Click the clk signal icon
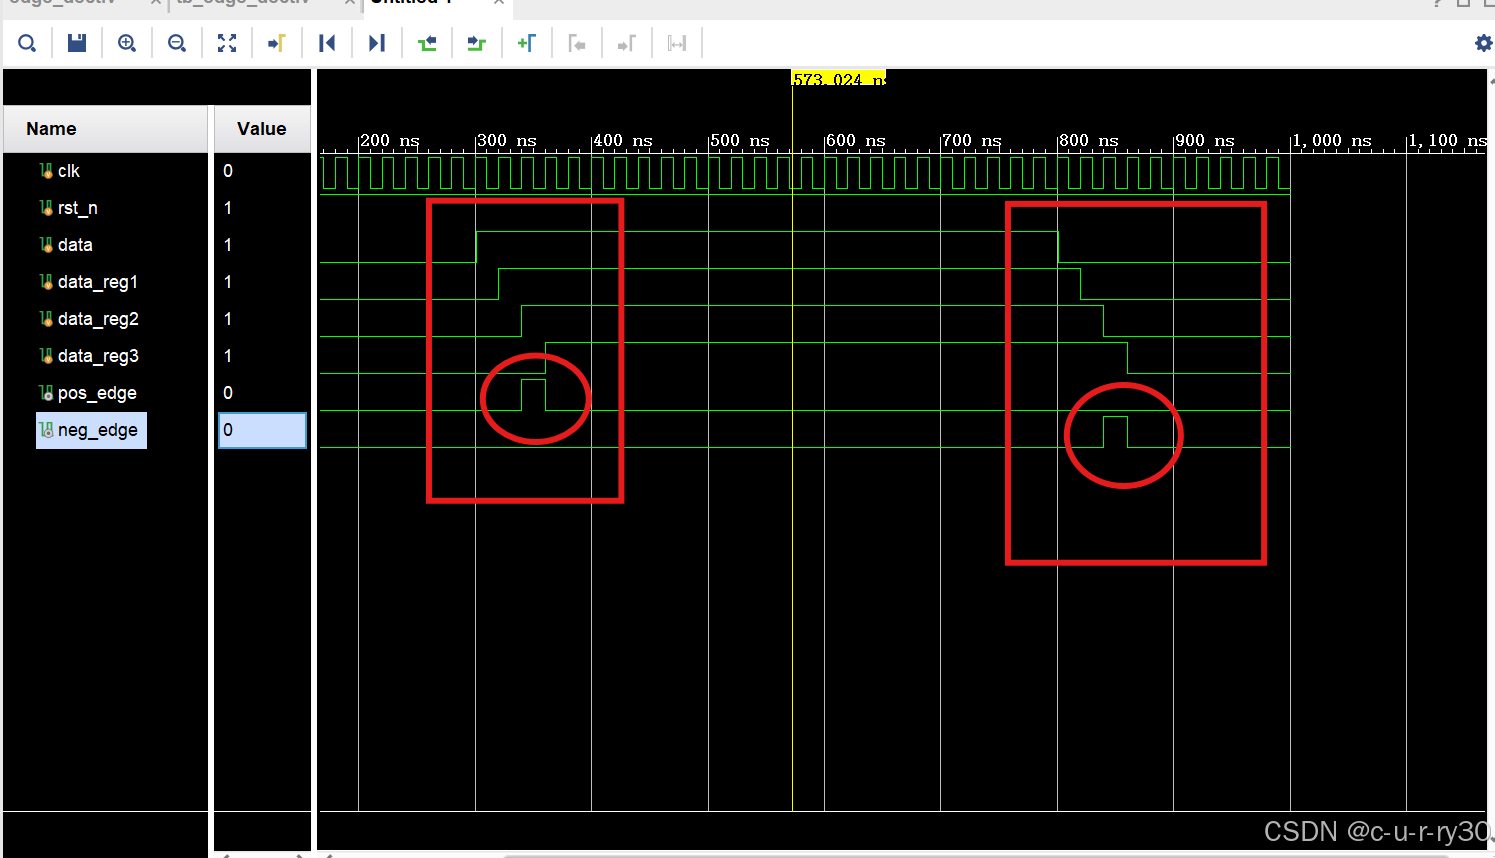 click(46, 171)
